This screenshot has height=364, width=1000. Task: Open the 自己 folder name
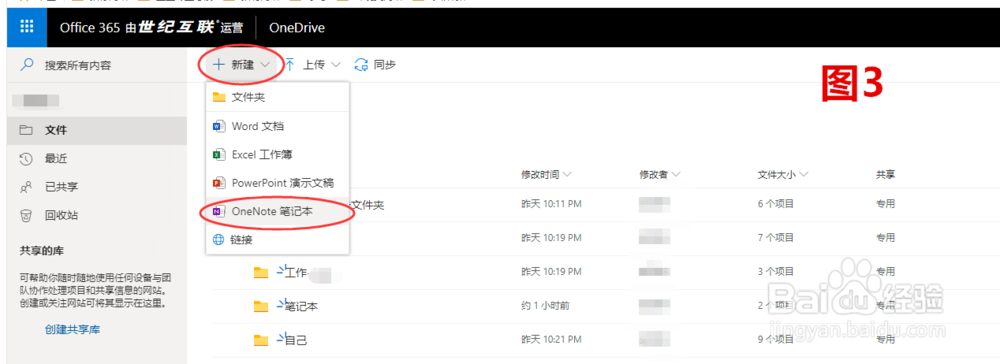(x=296, y=340)
